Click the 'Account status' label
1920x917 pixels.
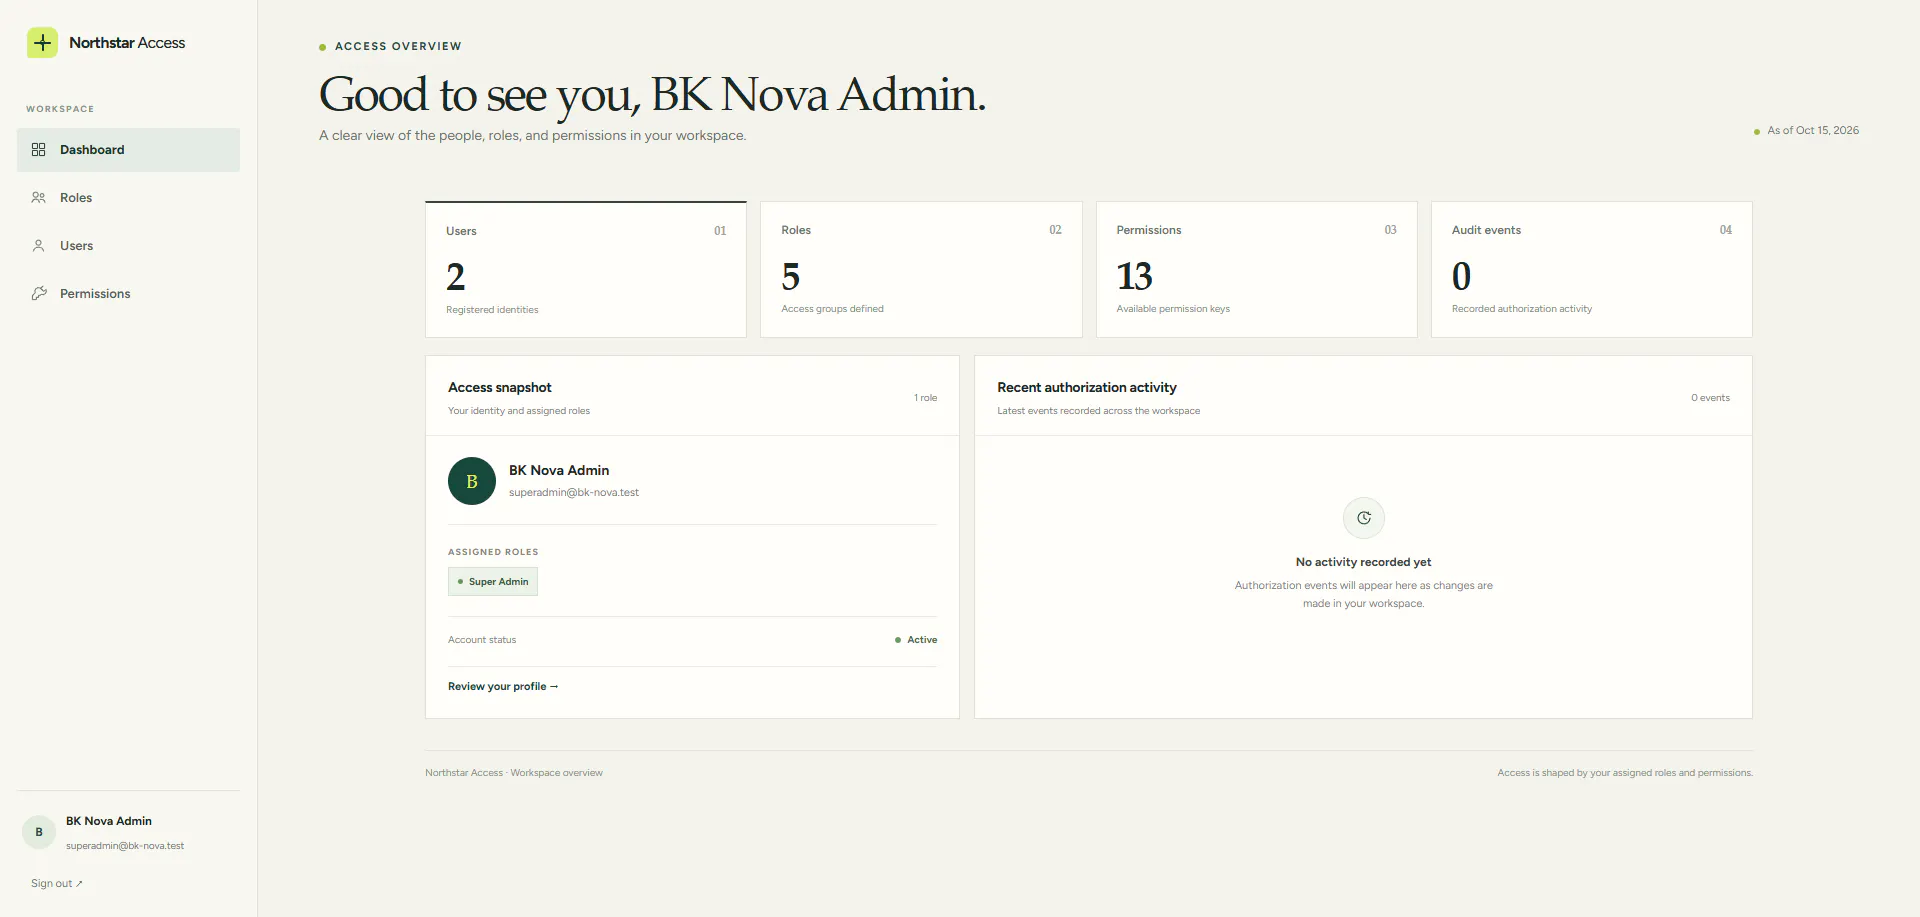pos(482,640)
